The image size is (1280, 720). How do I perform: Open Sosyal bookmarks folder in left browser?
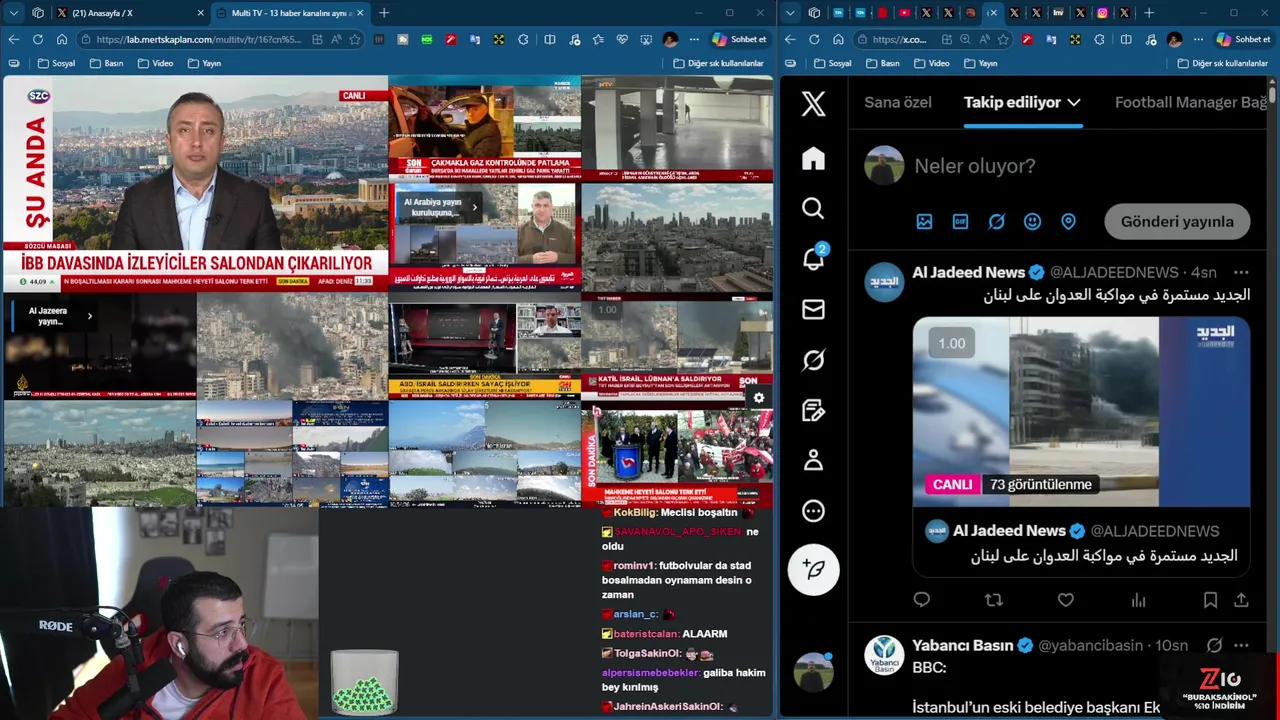click(56, 63)
